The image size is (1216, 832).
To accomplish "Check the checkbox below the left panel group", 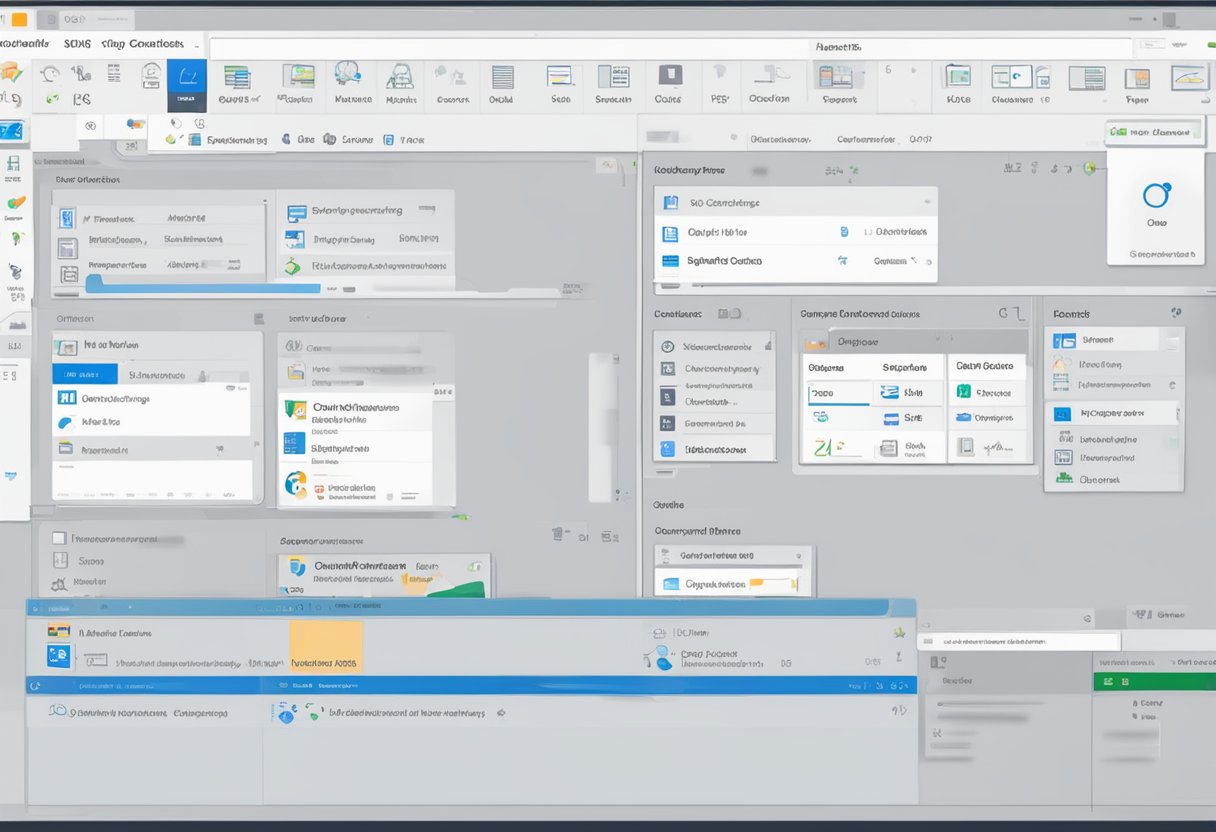I will (x=59, y=539).
